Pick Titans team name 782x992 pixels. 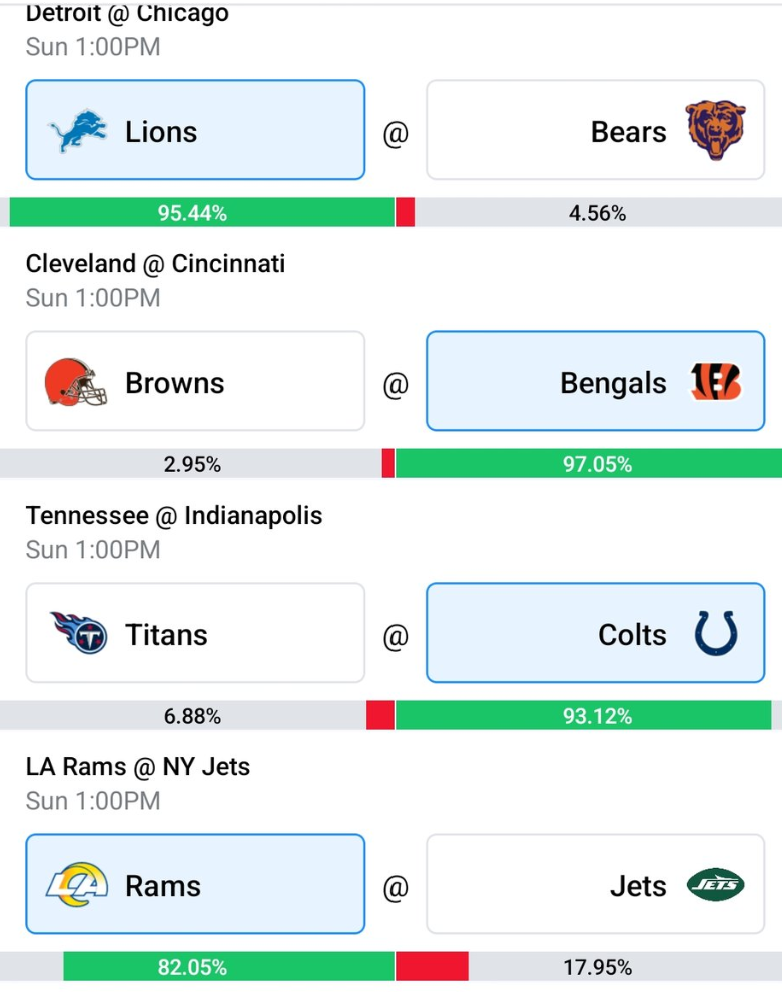point(166,635)
